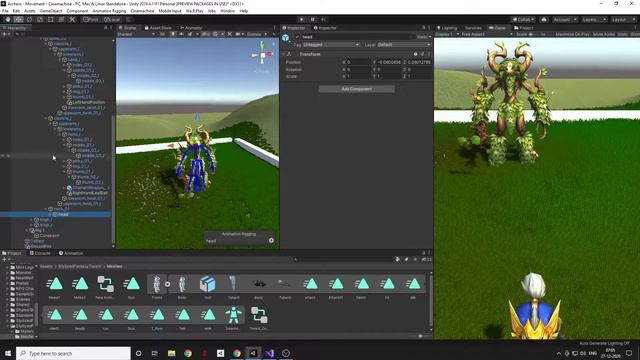Collapse the Treant model sub-assets arrow
Screen dimensions: 640x360
point(167,284)
